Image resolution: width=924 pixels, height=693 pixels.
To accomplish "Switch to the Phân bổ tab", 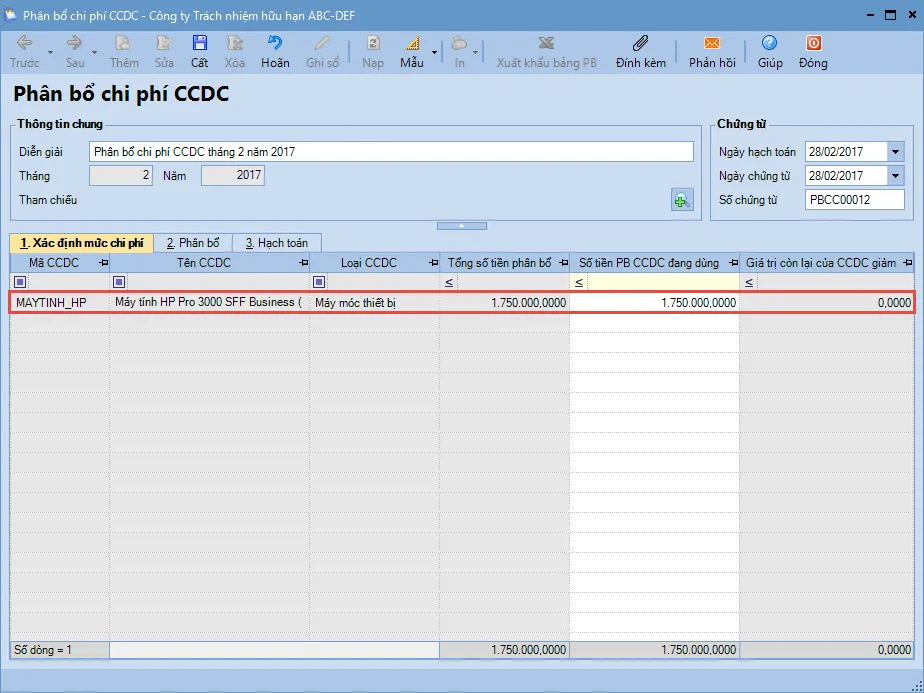I will click(x=193, y=243).
